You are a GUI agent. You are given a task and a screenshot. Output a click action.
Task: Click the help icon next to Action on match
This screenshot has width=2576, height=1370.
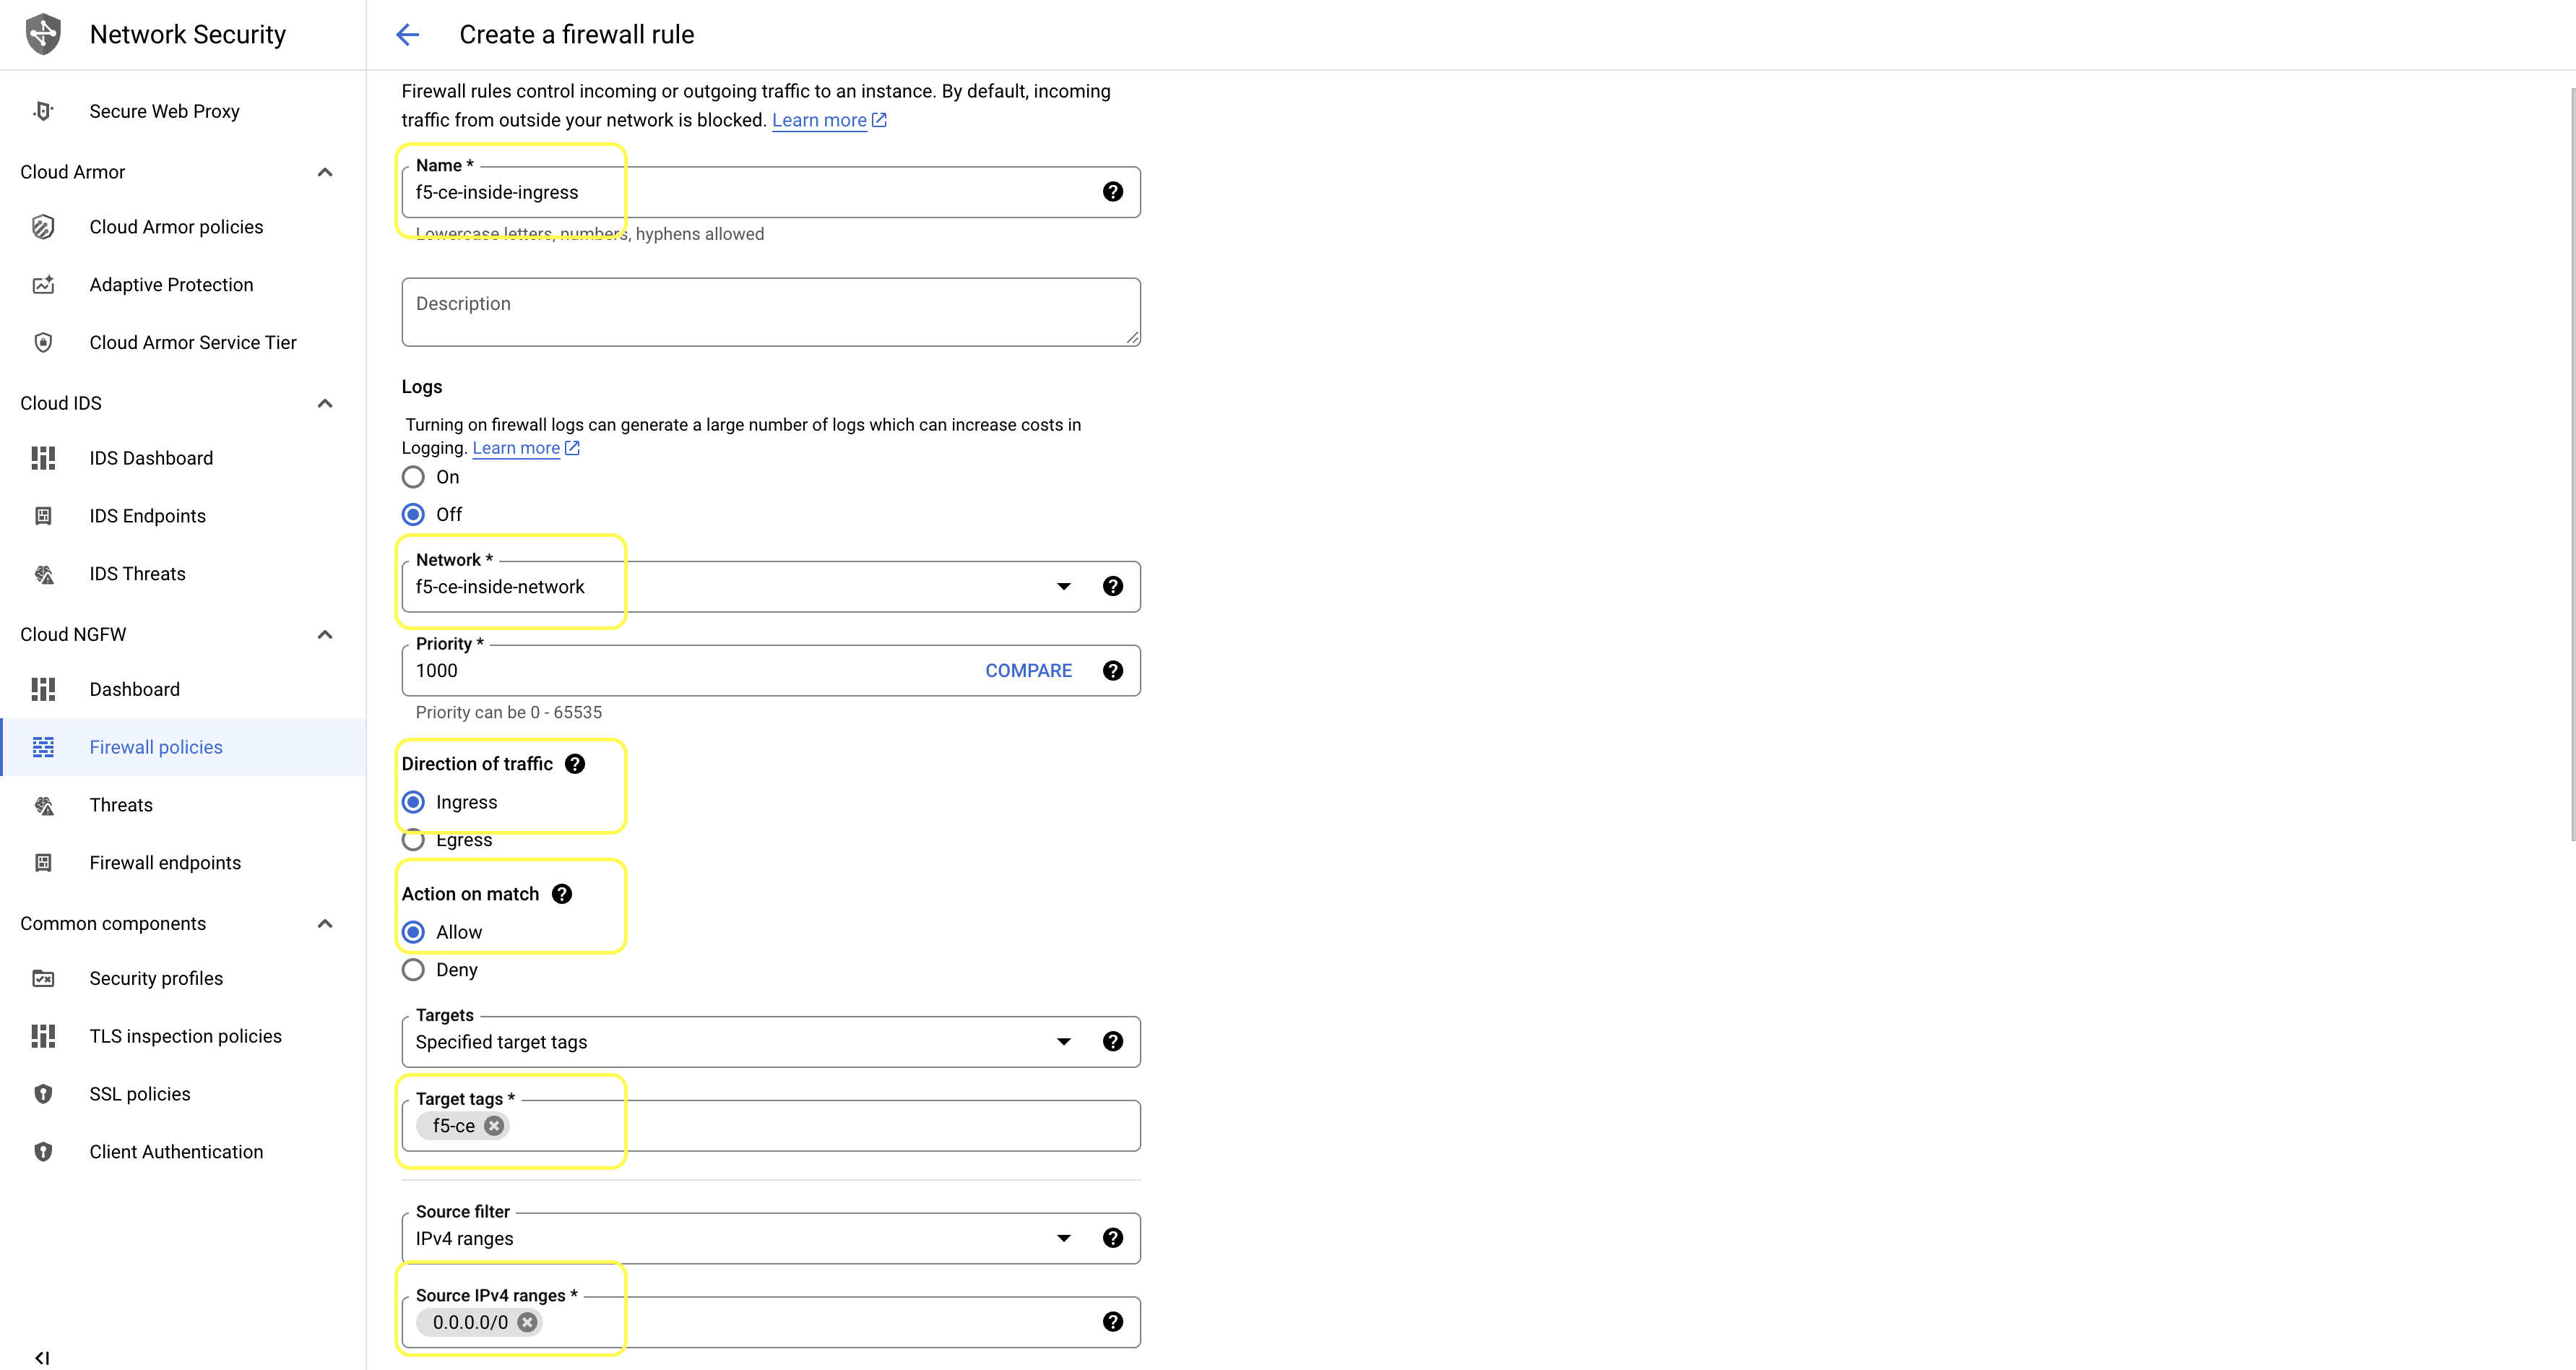[x=562, y=894]
